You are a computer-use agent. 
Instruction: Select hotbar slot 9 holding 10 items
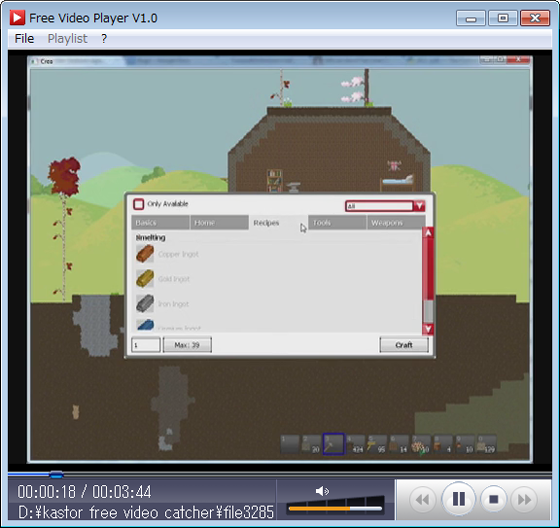(x=465, y=444)
